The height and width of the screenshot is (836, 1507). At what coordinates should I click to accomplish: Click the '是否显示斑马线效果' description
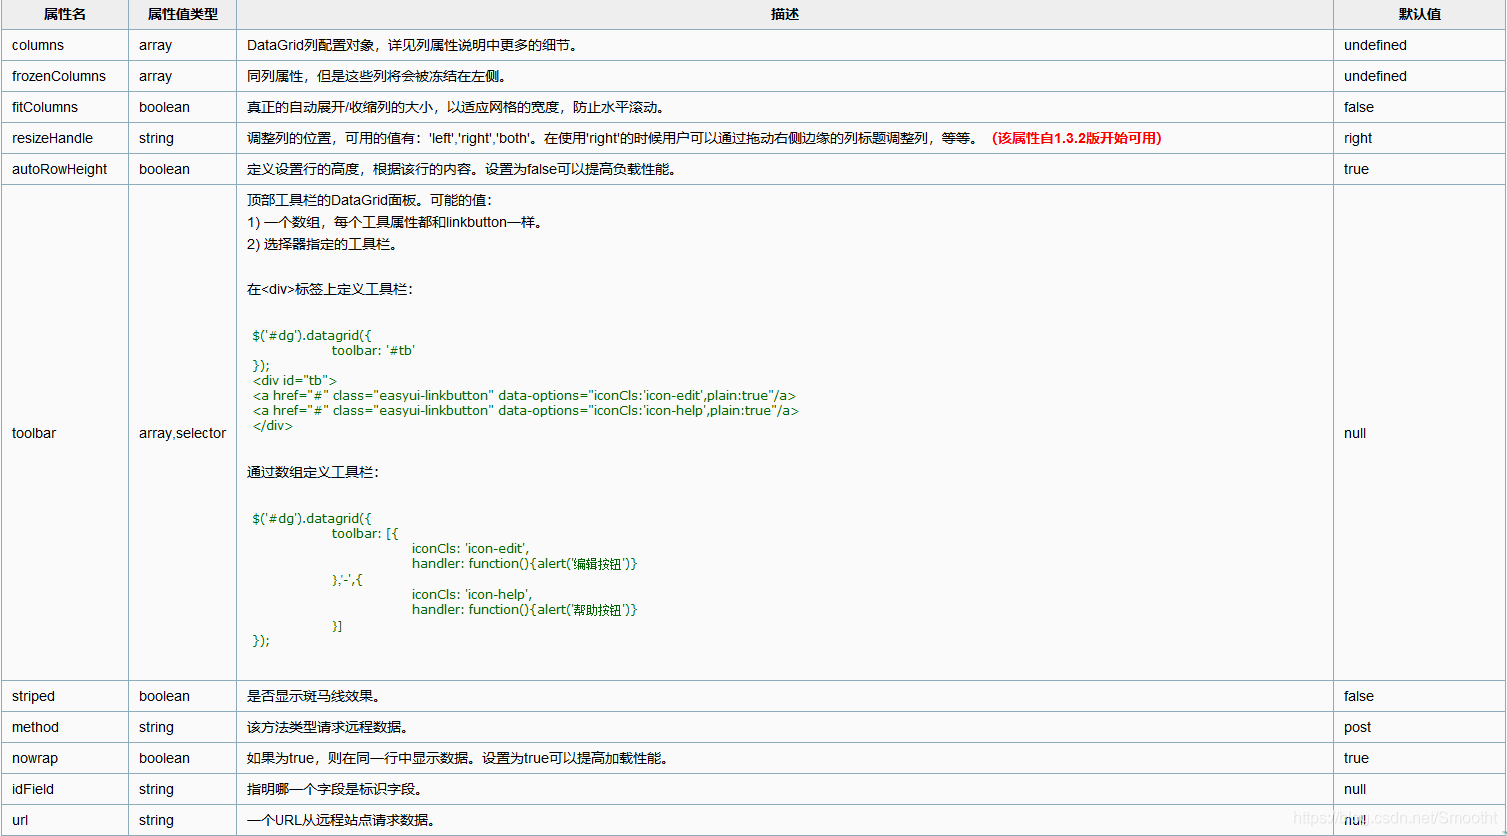click(x=313, y=696)
